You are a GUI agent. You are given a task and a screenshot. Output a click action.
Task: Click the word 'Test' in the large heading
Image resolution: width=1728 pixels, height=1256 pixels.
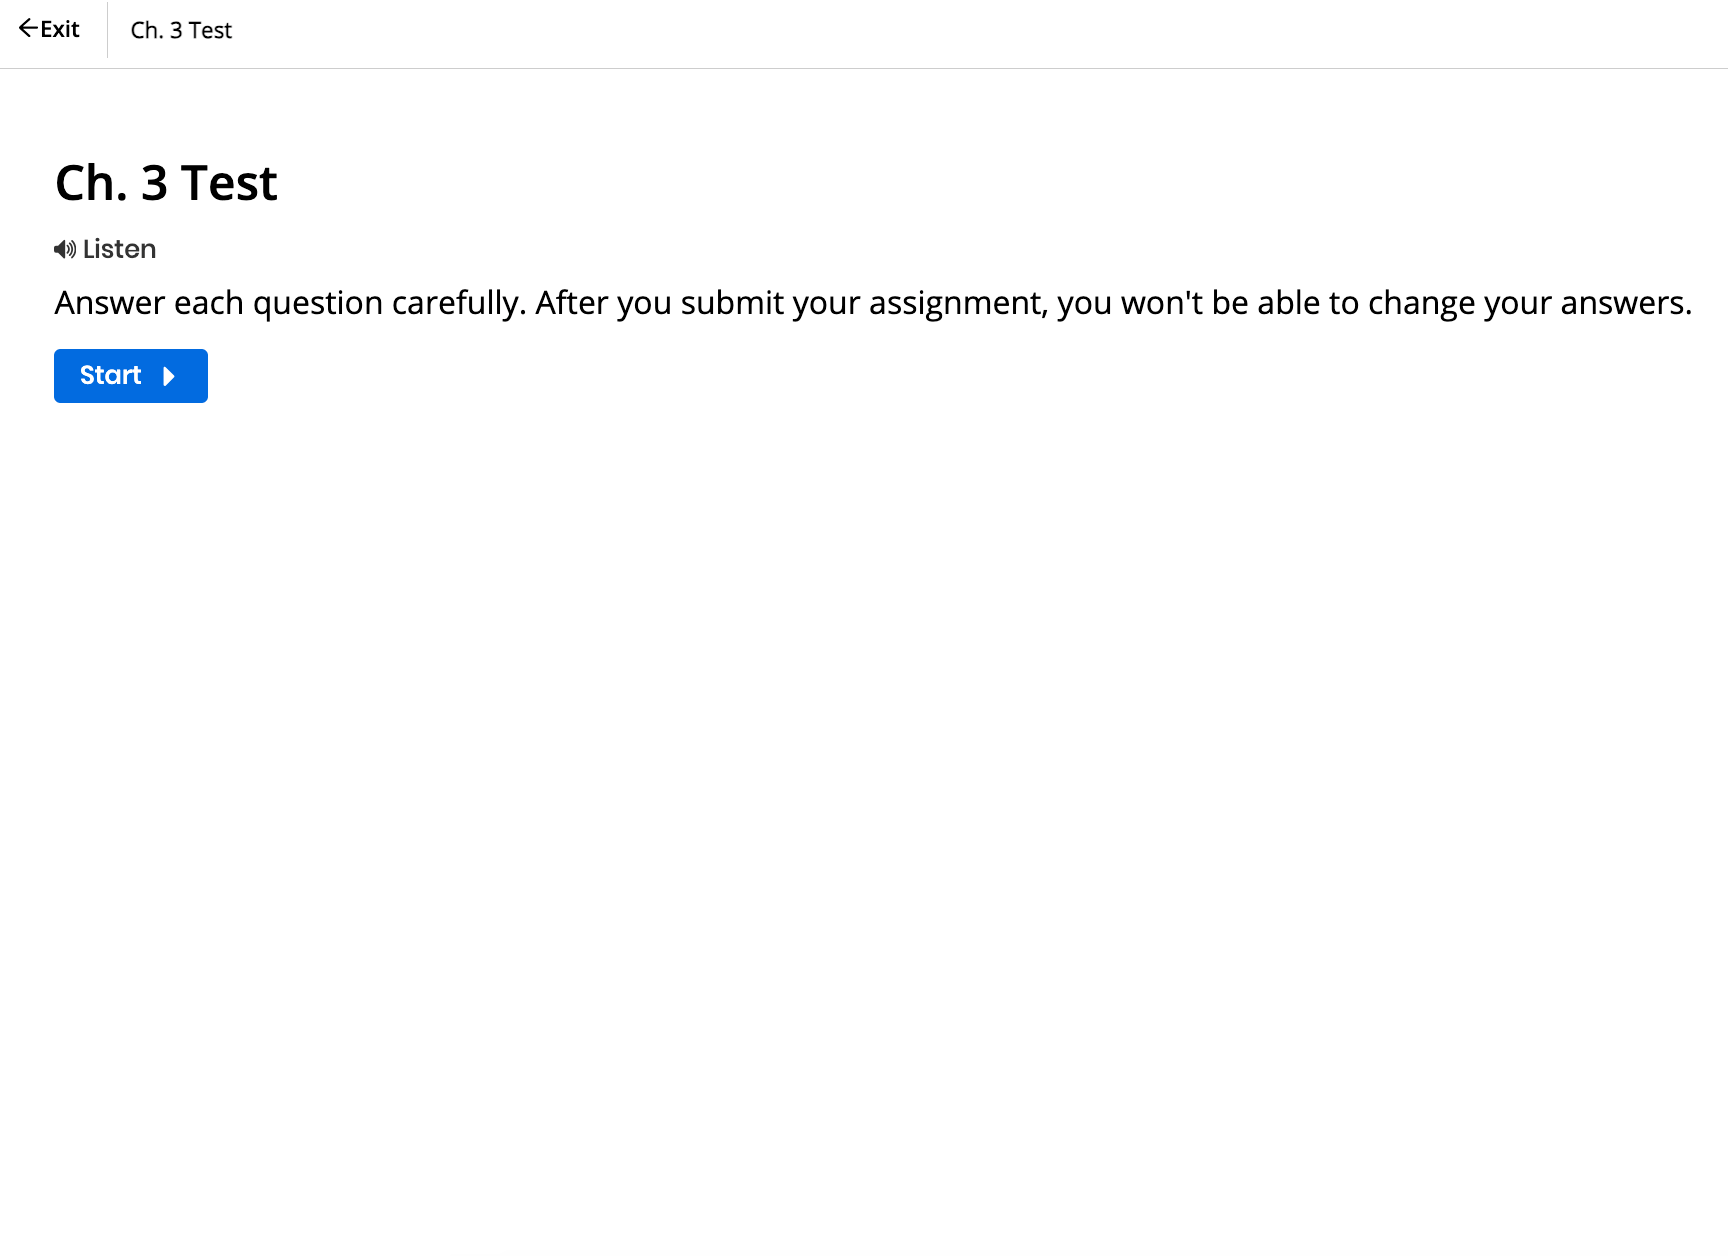point(229,184)
